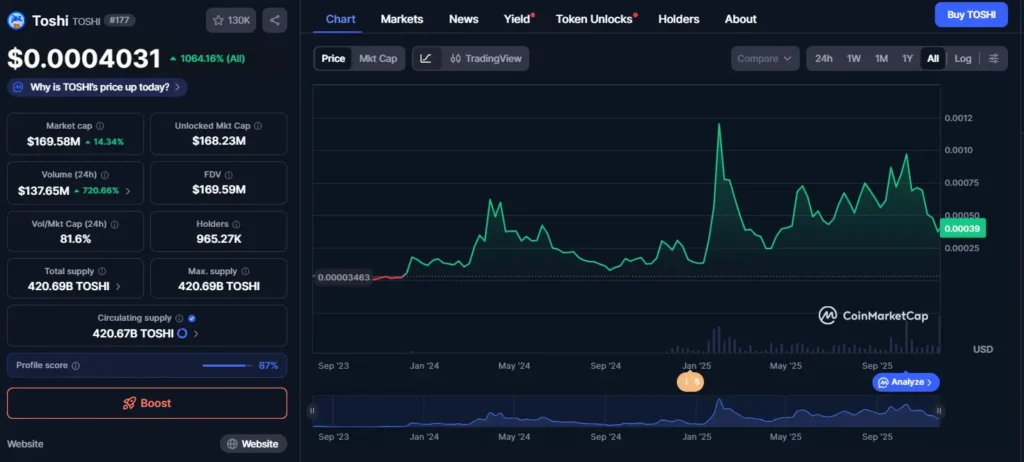Image resolution: width=1024 pixels, height=462 pixels.
Task: Click the verified badge by Circulating supply
Action: 191,318
